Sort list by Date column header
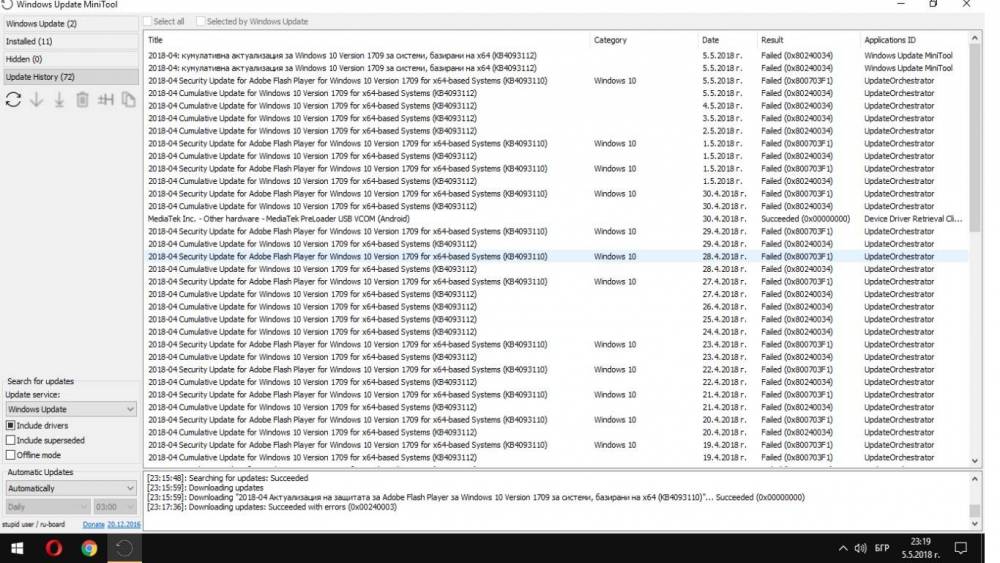 (727, 40)
